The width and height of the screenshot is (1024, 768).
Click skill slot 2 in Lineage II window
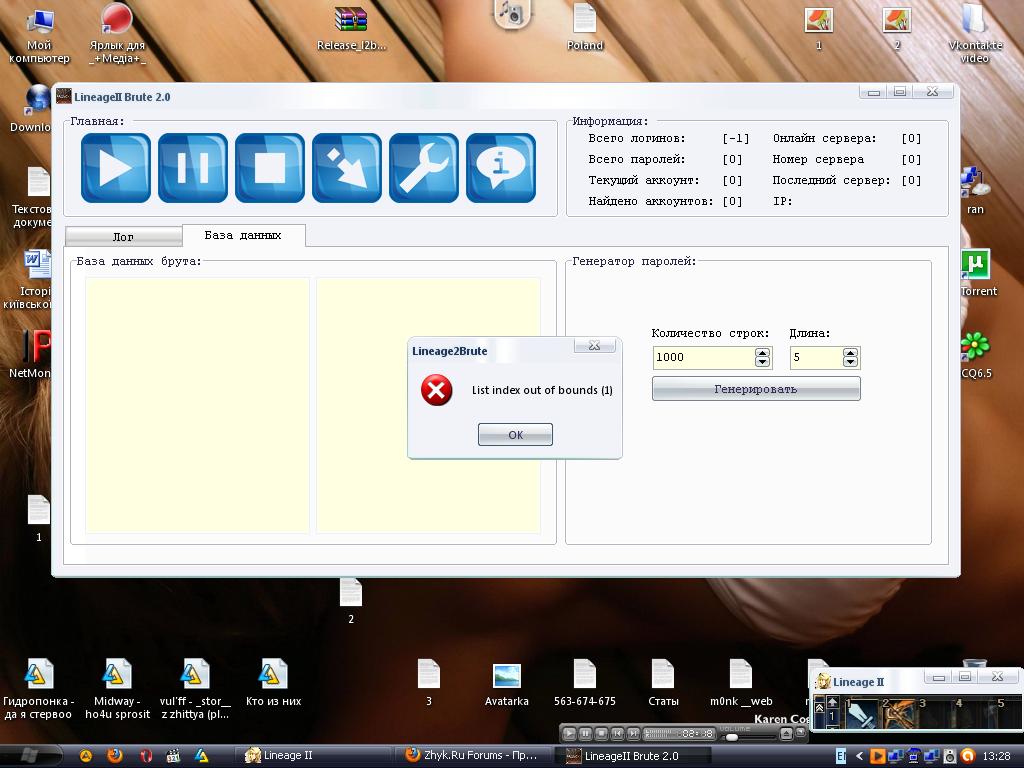click(x=898, y=714)
